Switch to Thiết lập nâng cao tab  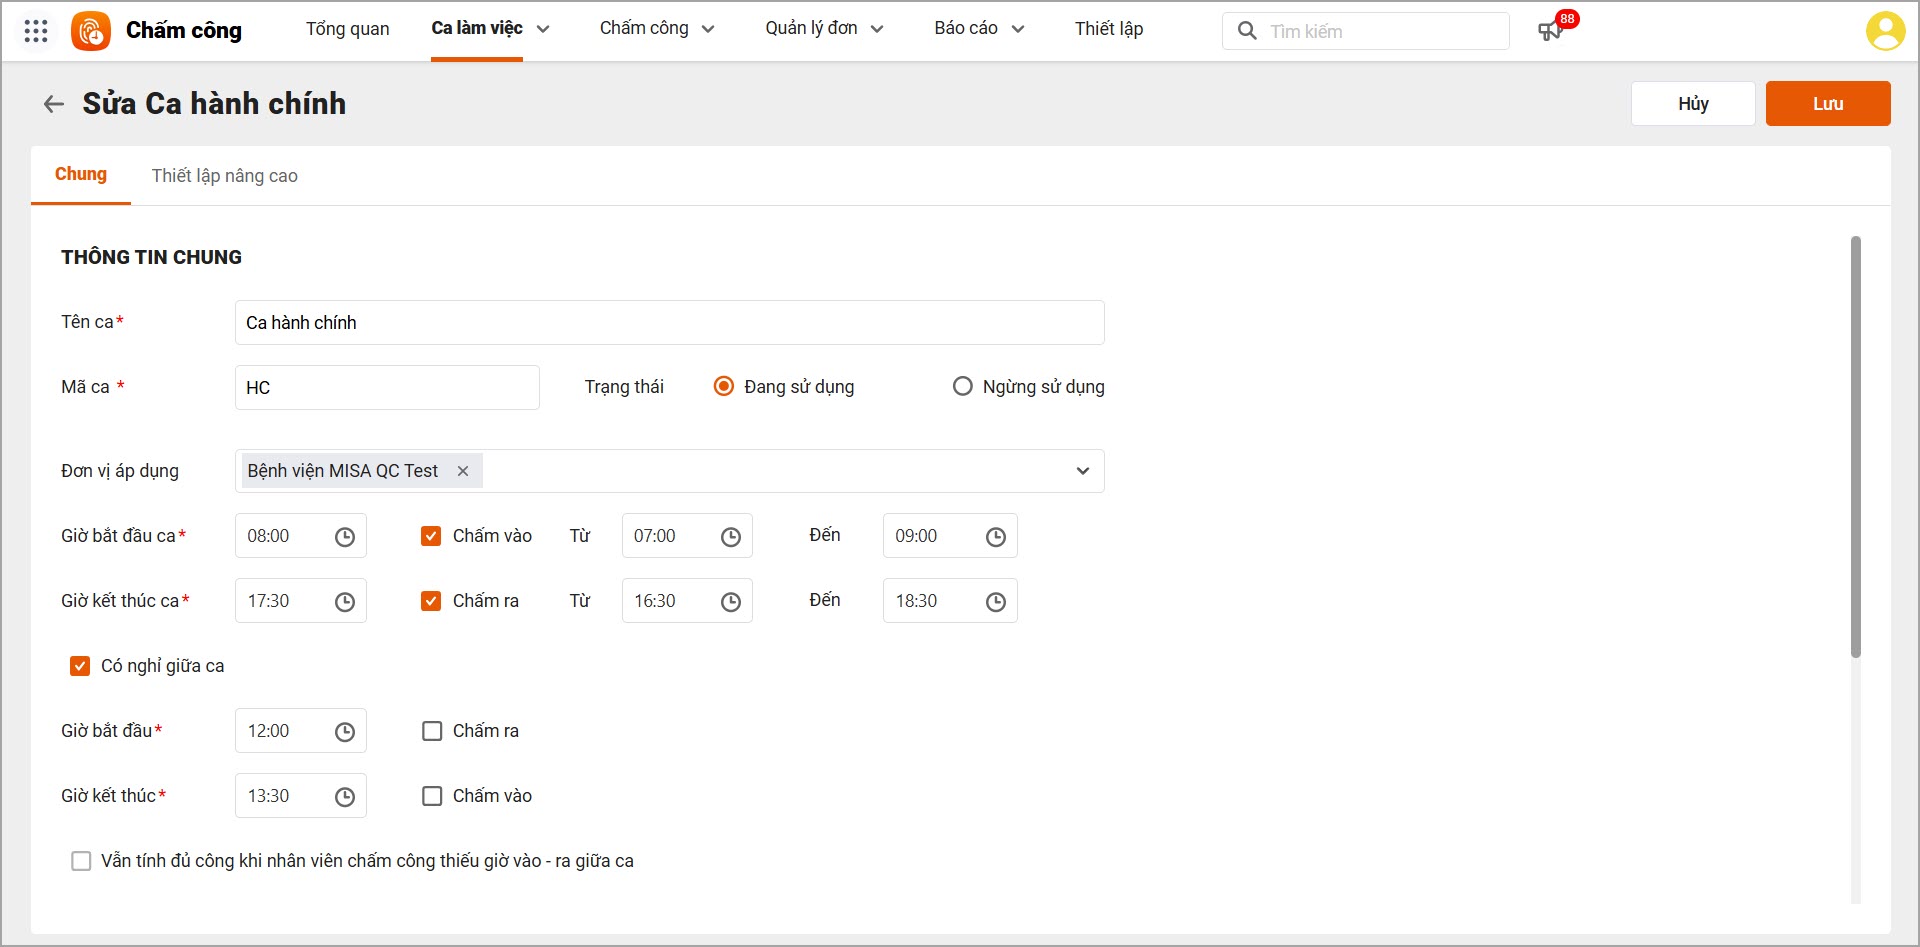coord(225,176)
